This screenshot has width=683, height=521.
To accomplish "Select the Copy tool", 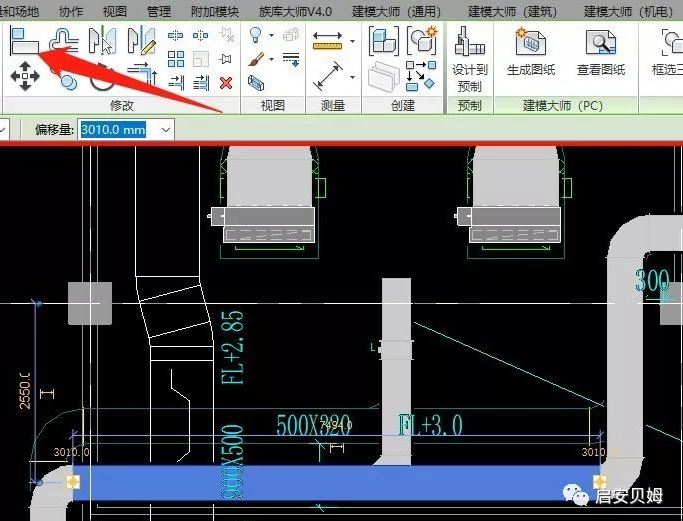I will coord(66,78).
